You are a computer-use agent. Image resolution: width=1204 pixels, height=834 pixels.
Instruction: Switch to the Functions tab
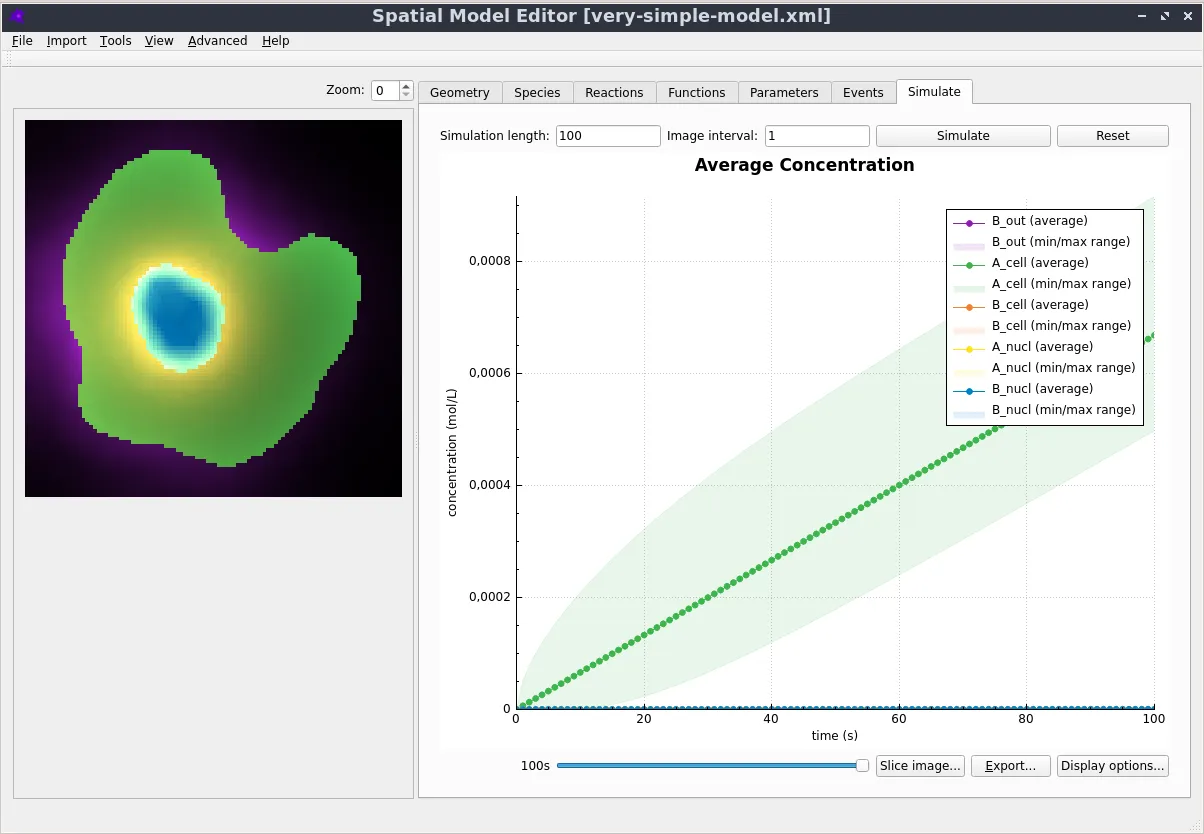coord(697,92)
